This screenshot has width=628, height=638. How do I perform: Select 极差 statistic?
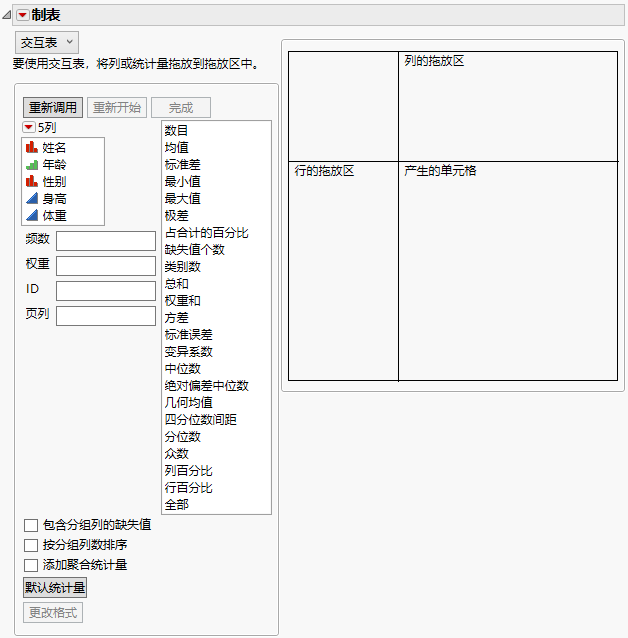tap(176, 216)
